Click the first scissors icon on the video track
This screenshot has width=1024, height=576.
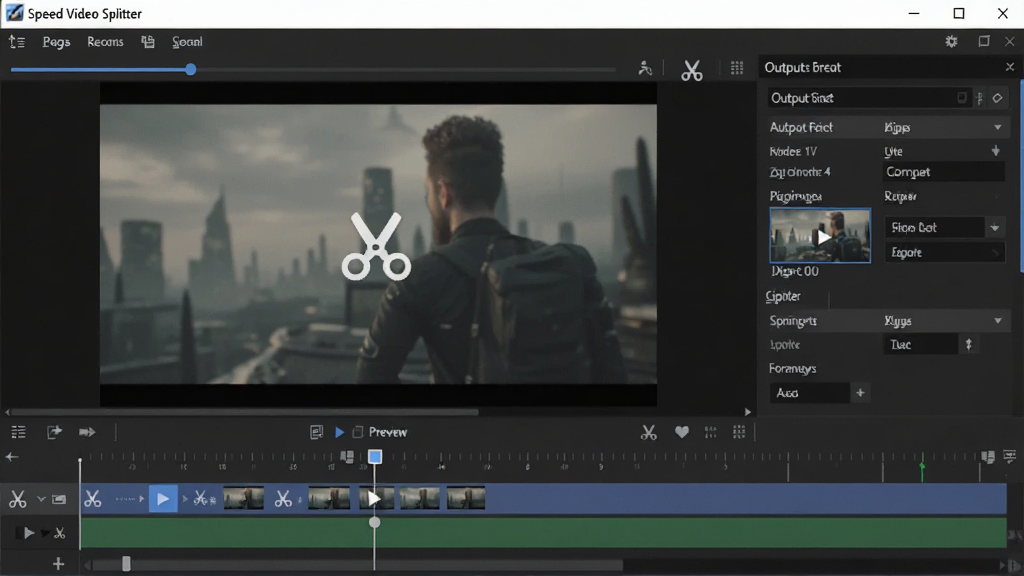pyautogui.click(x=93, y=499)
